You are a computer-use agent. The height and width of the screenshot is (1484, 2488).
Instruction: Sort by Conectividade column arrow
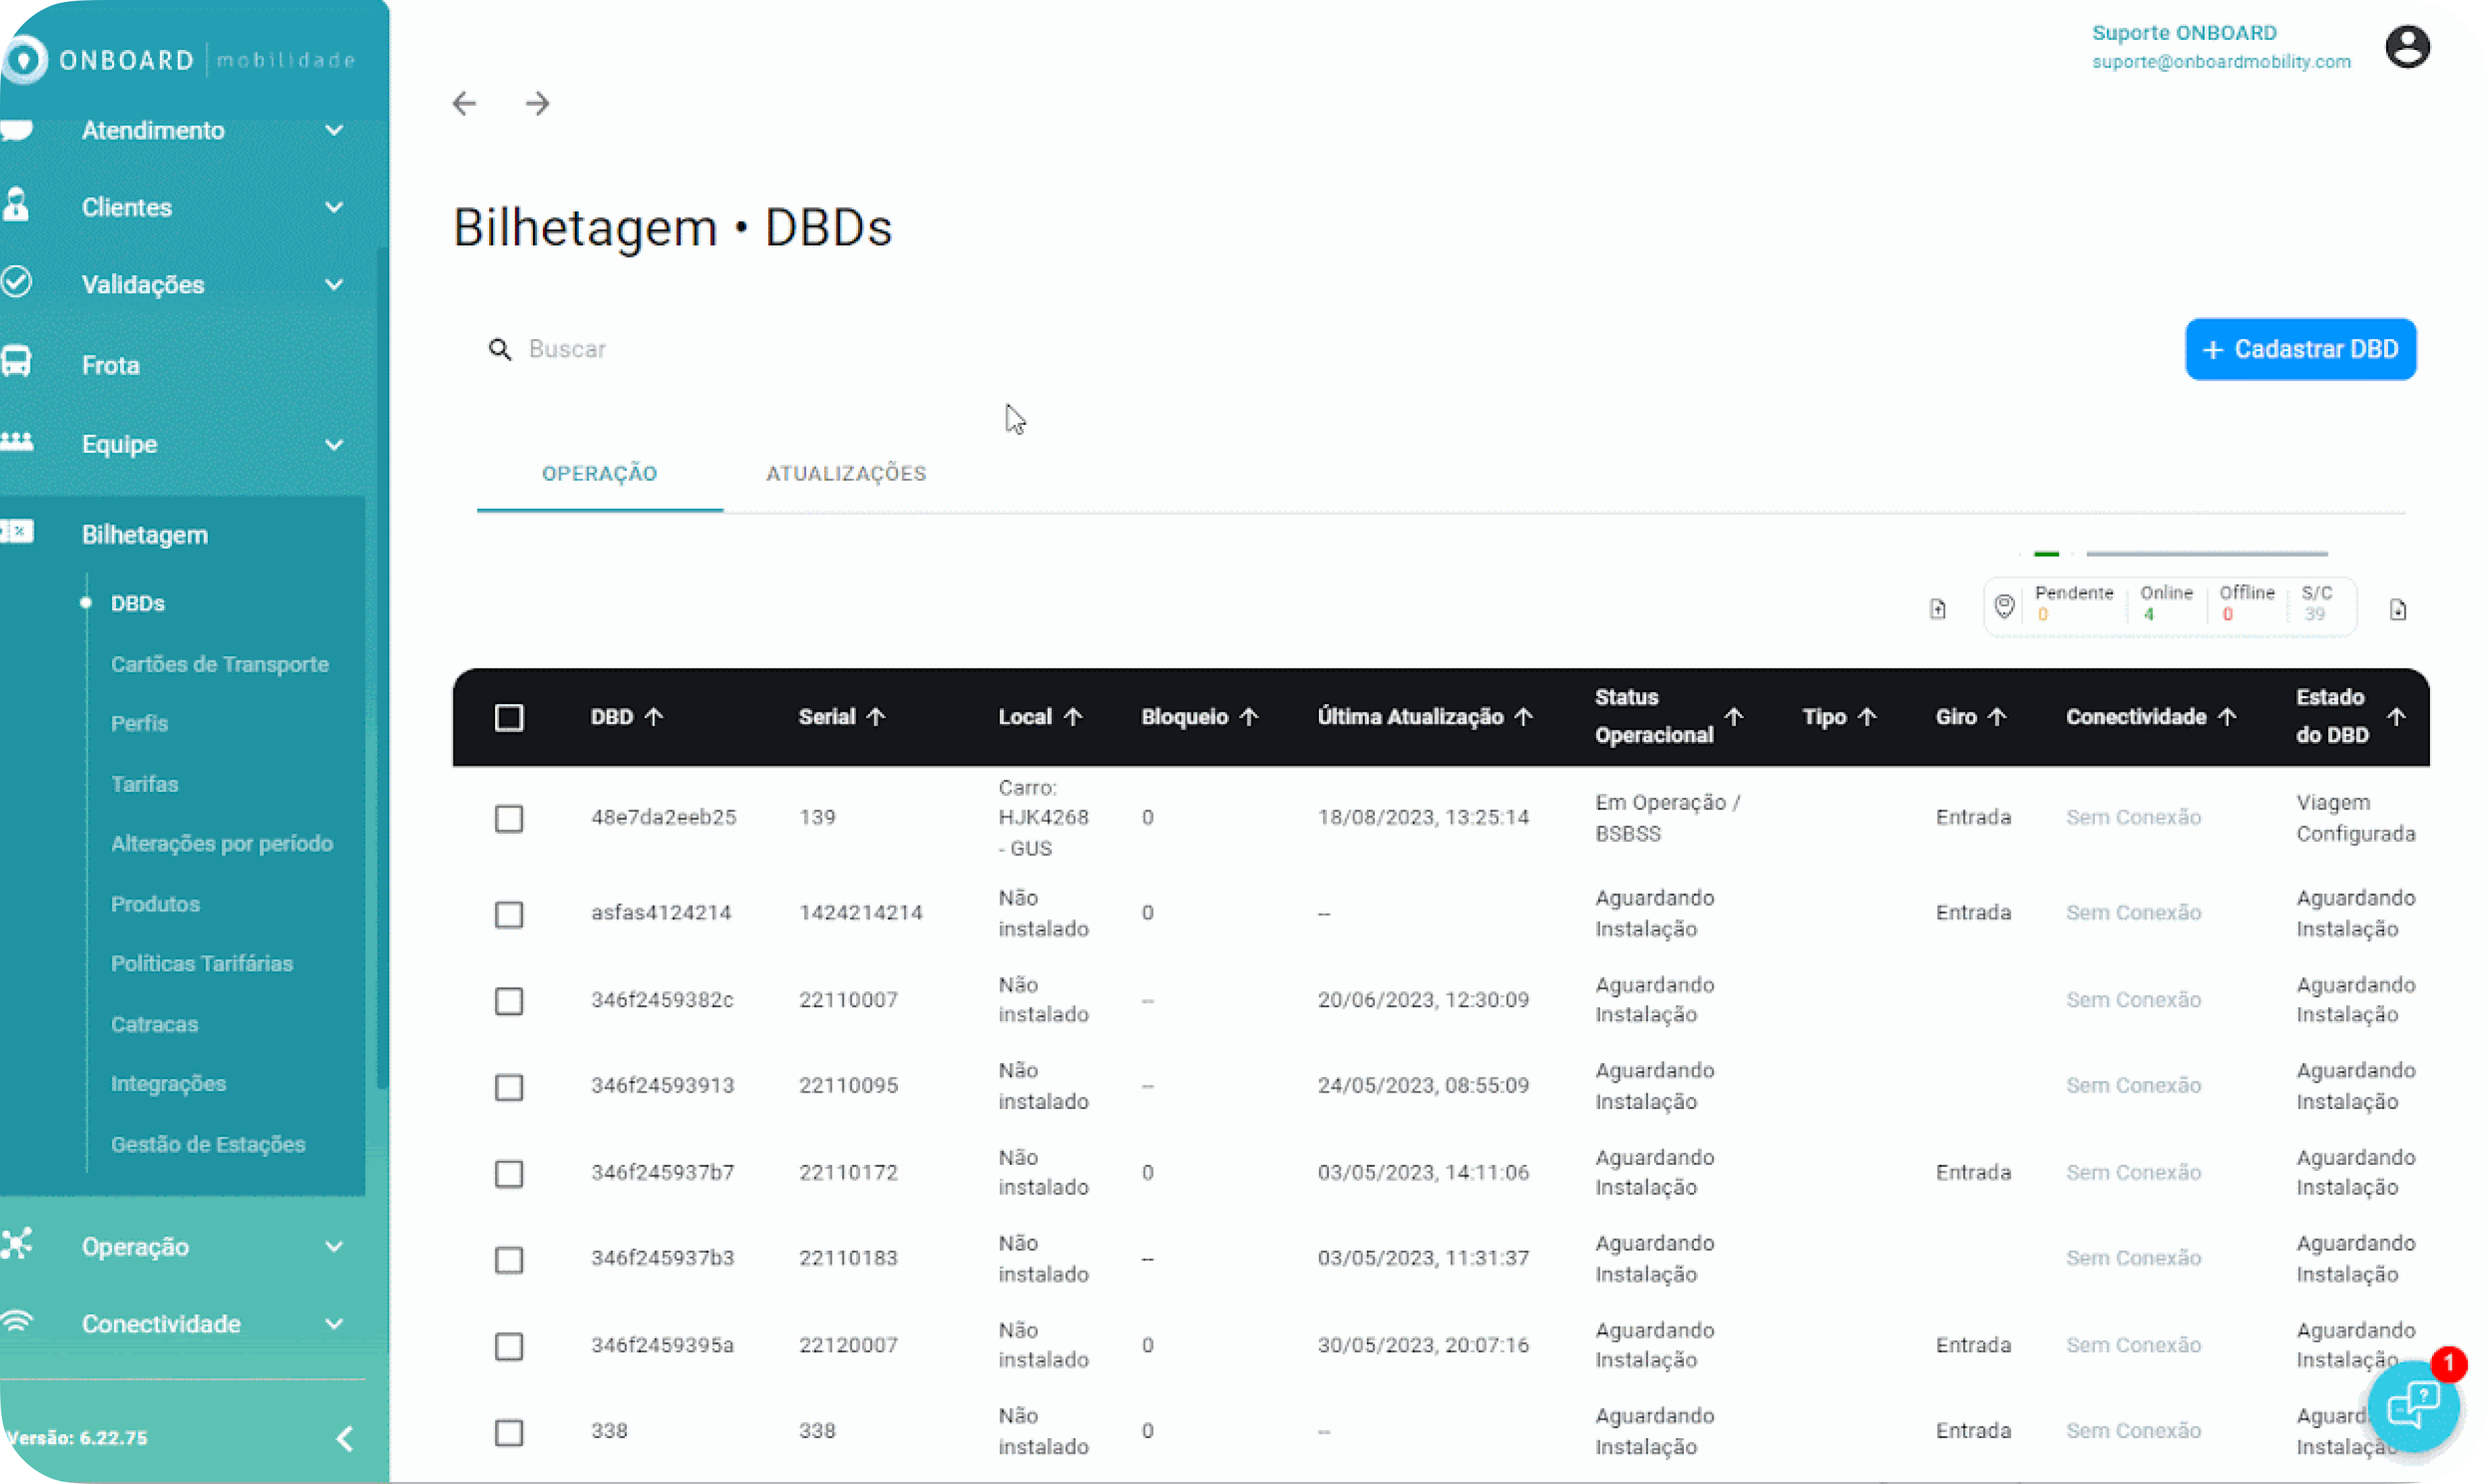click(2227, 717)
